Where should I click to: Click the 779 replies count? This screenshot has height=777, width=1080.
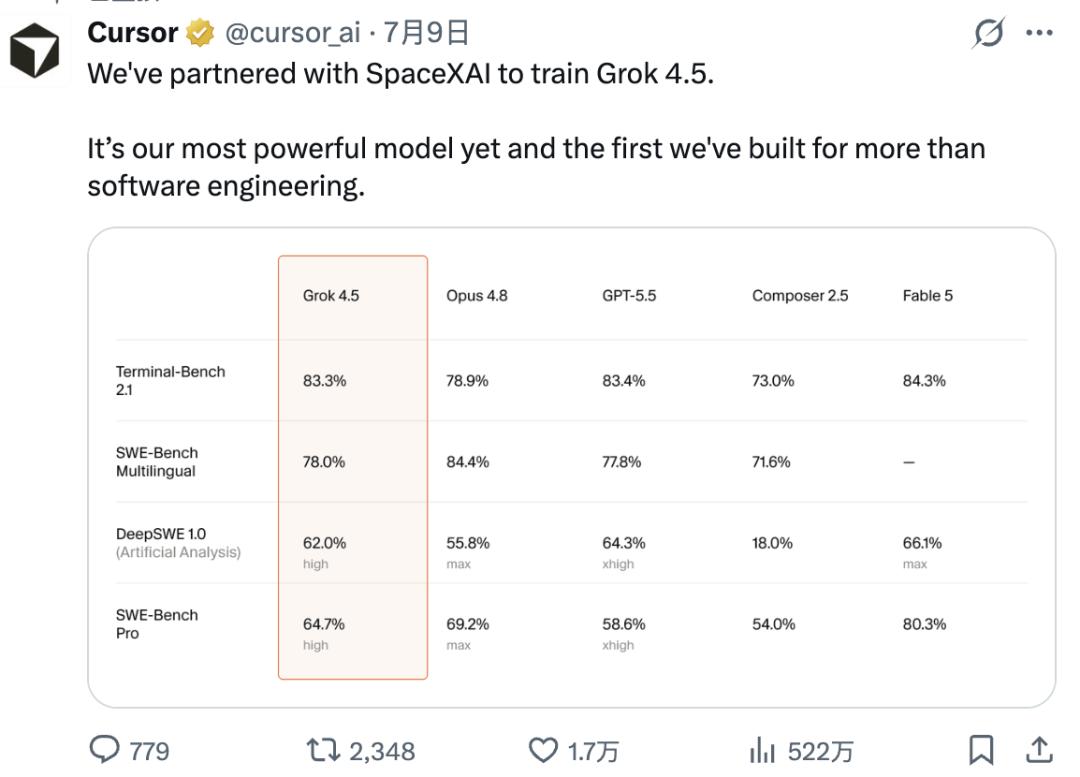(149, 751)
